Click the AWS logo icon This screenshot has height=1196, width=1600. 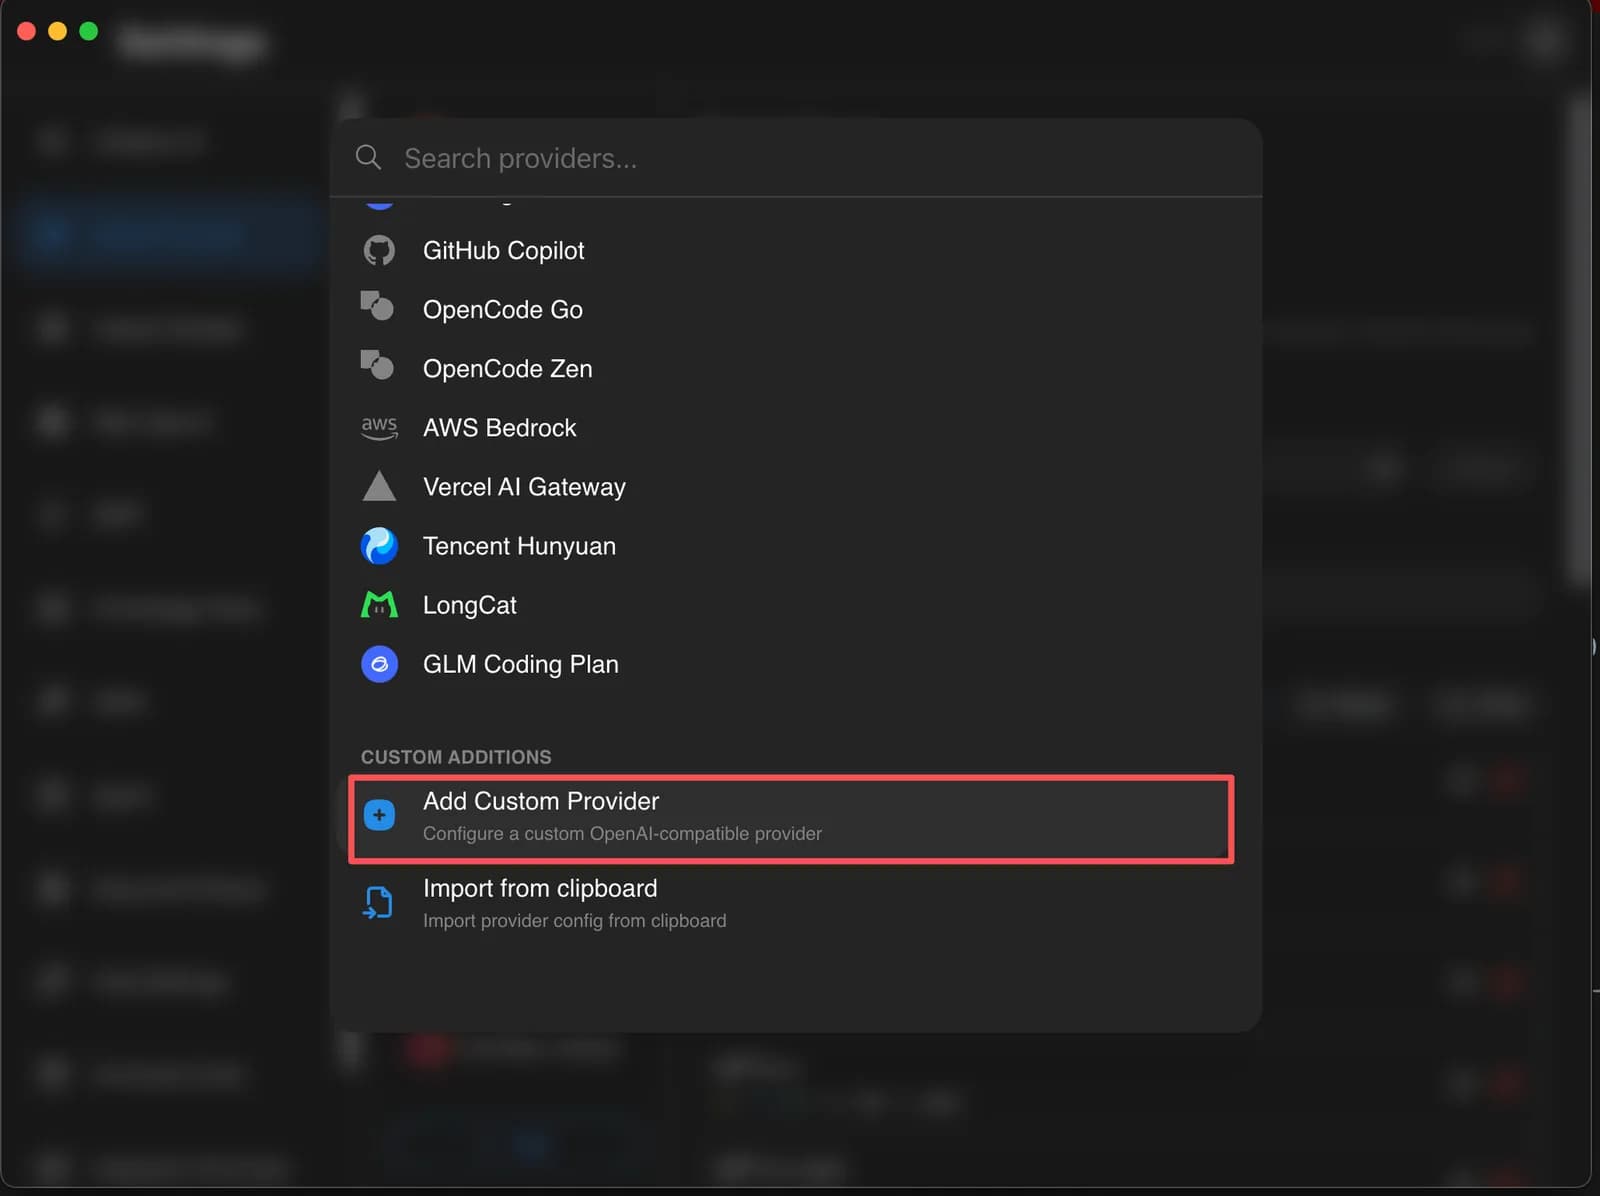click(379, 428)
